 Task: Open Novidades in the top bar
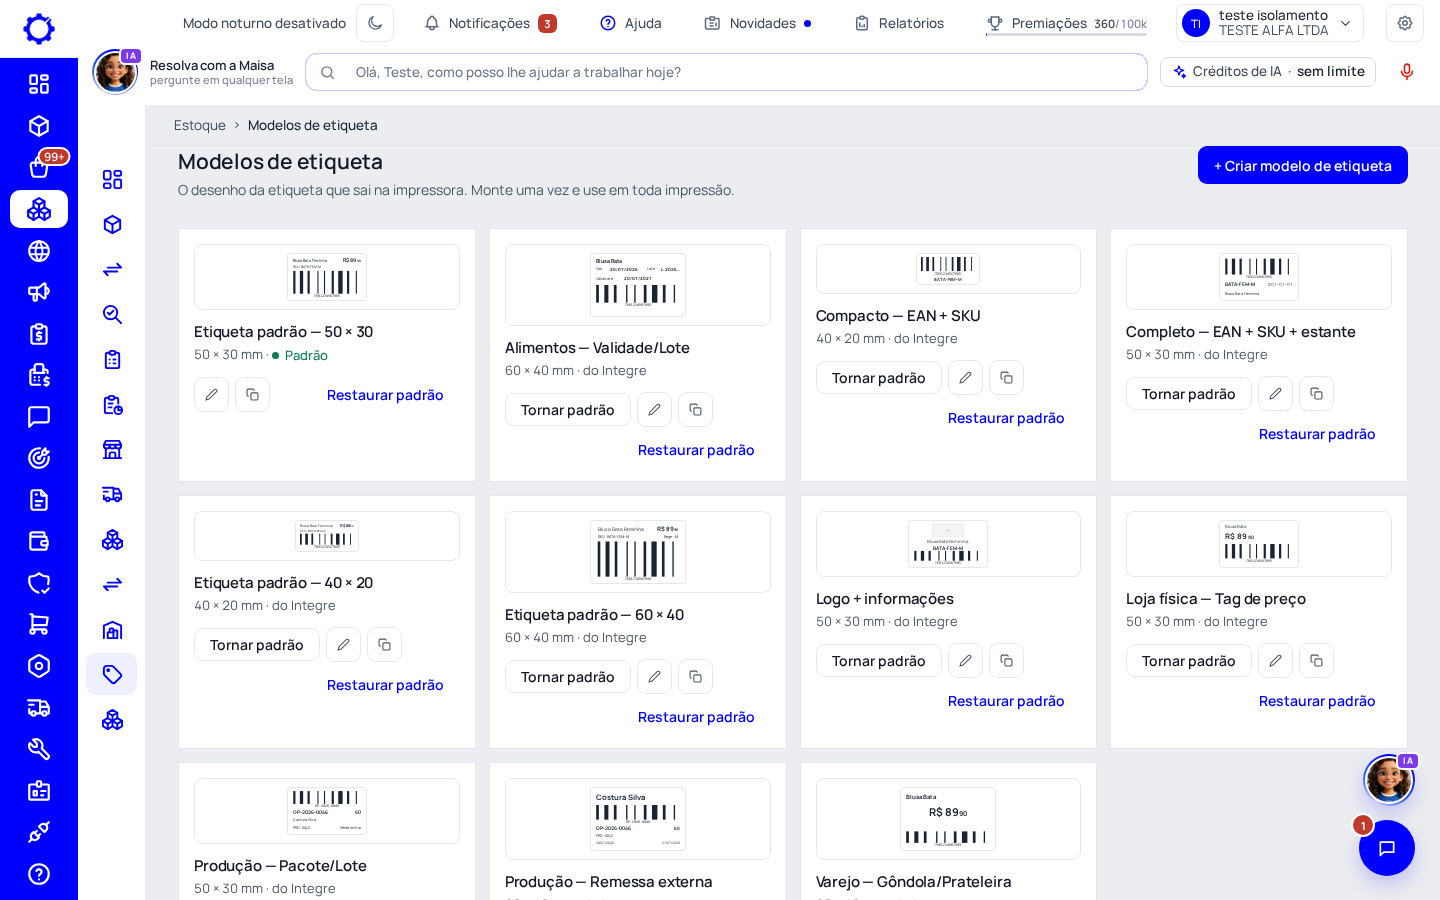[x=757, y=23]
